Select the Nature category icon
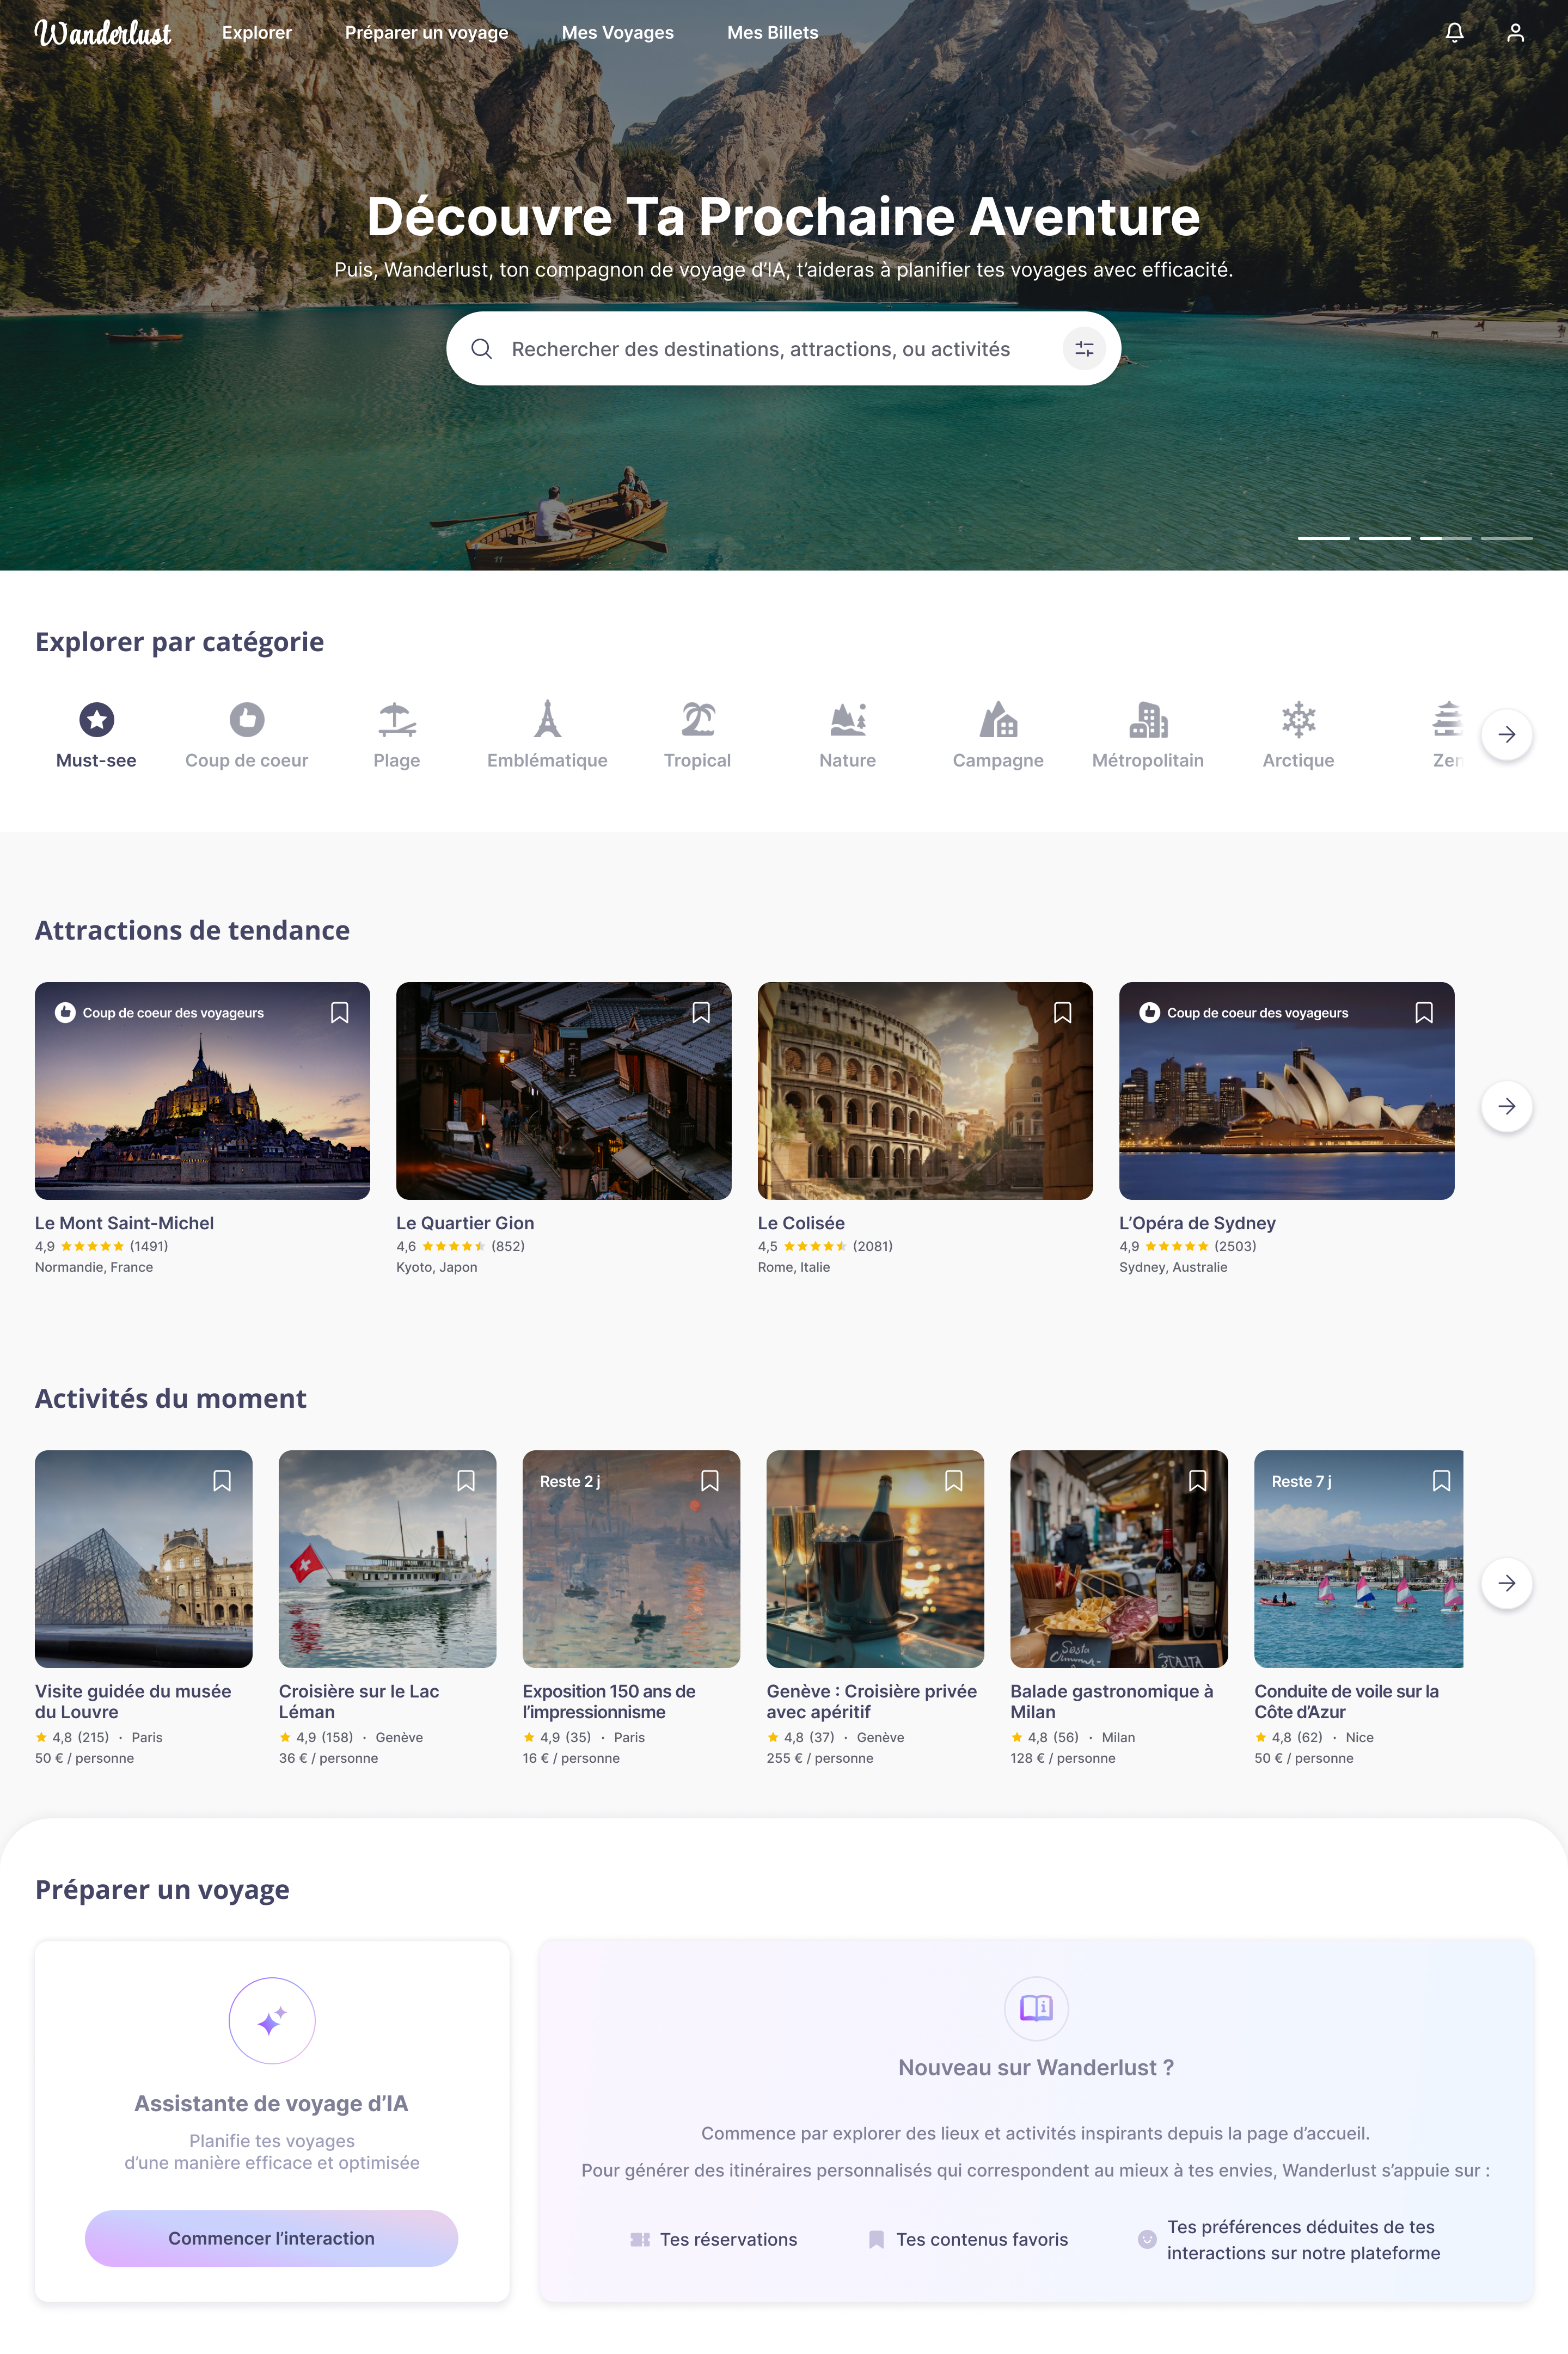1568x2354 pixels. pos(847,720)
